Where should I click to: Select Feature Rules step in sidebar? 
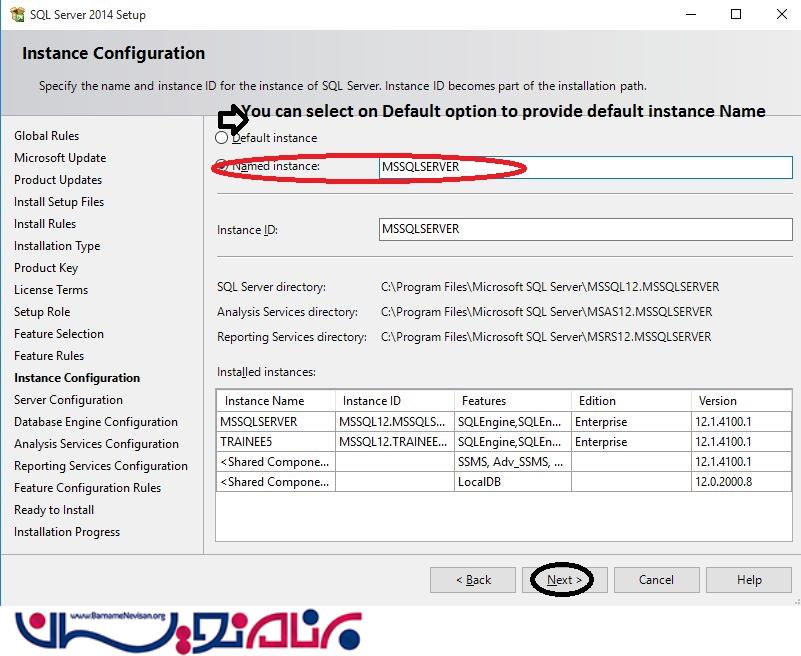pos(49,356)
